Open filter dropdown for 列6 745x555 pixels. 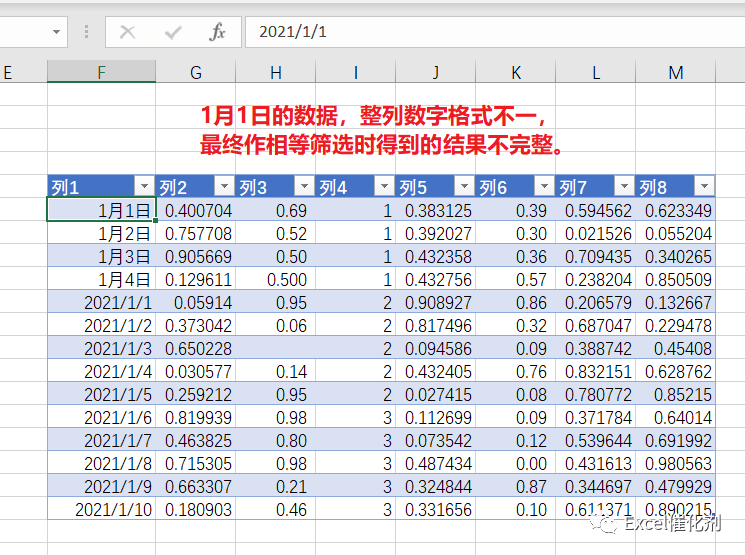pos(544,186)
